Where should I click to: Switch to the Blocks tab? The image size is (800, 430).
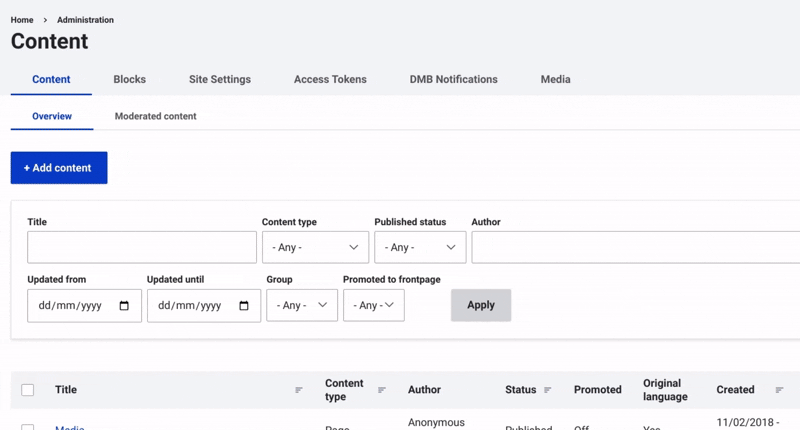pos(129,79)
